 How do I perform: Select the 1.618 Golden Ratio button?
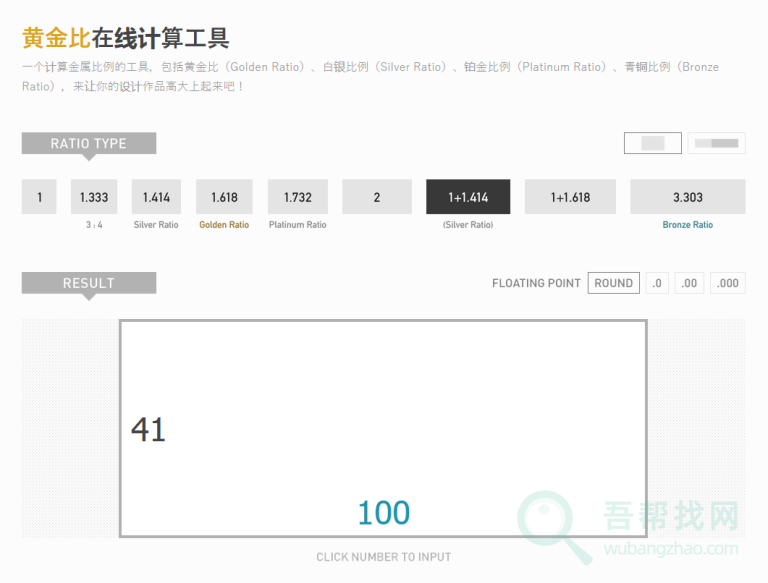[x=224, y=197]
